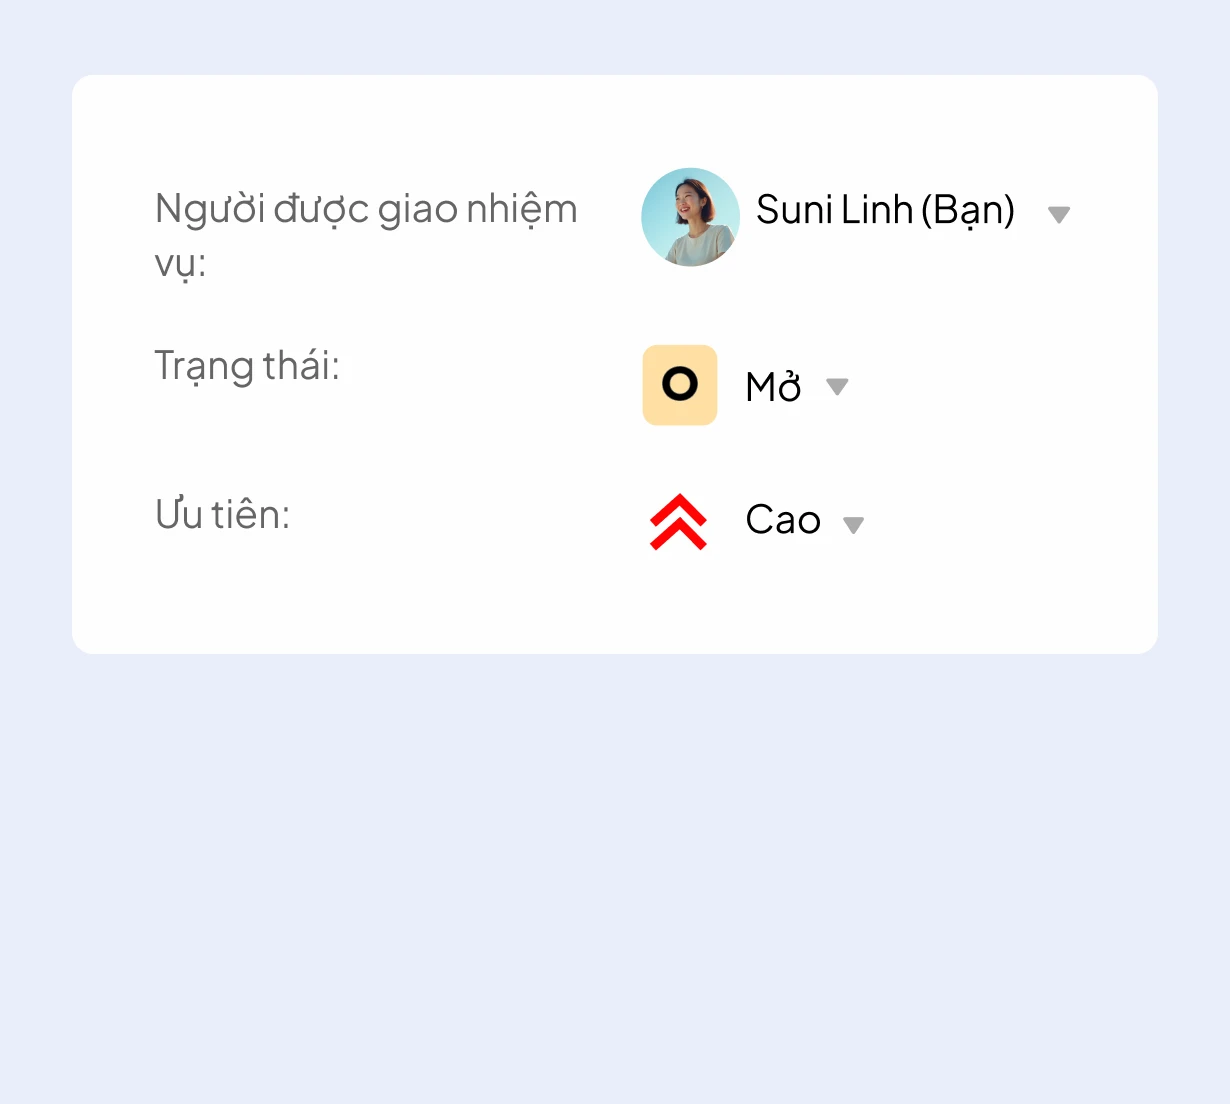Click the yellow open-status badge icon
This screenshot has height=1104, width=1230.
[680, 385]
